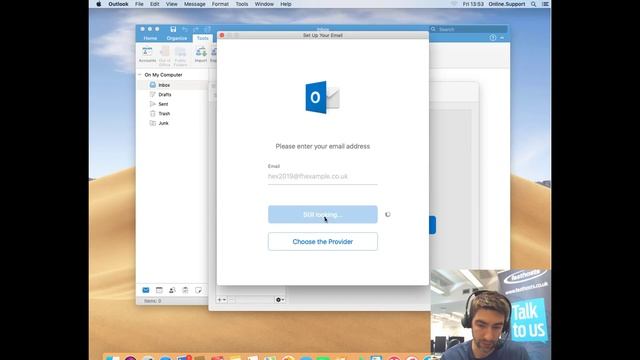The image size is (640, 360).
Task: Click the Outlook Search field
Action: (469, 29)
